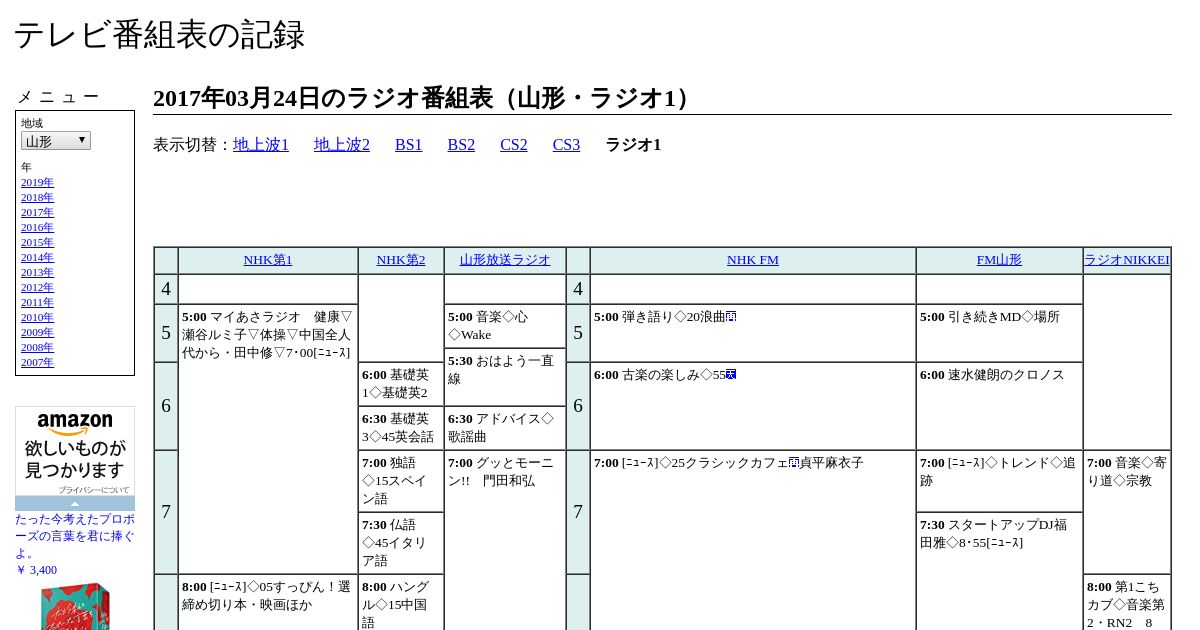This screenshot has width=1200, height=630.
Task: Open the NHK第1 channel header link
Action: pyautogui.click(x=268, y=260)
